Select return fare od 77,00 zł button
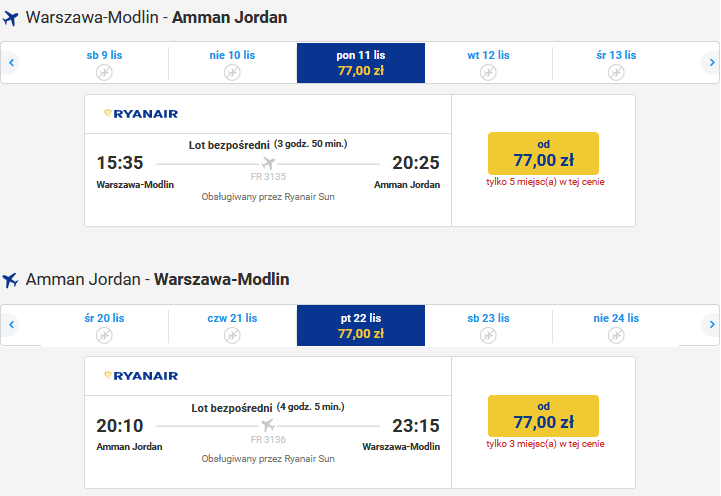 (x=544, y=416)
